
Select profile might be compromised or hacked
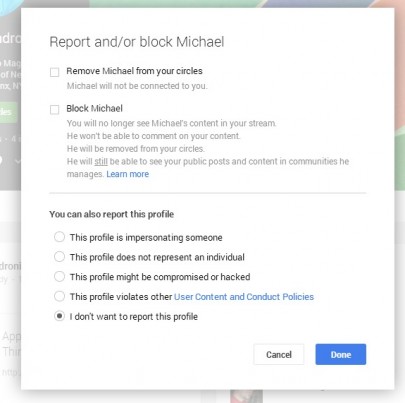click(59, 276)
